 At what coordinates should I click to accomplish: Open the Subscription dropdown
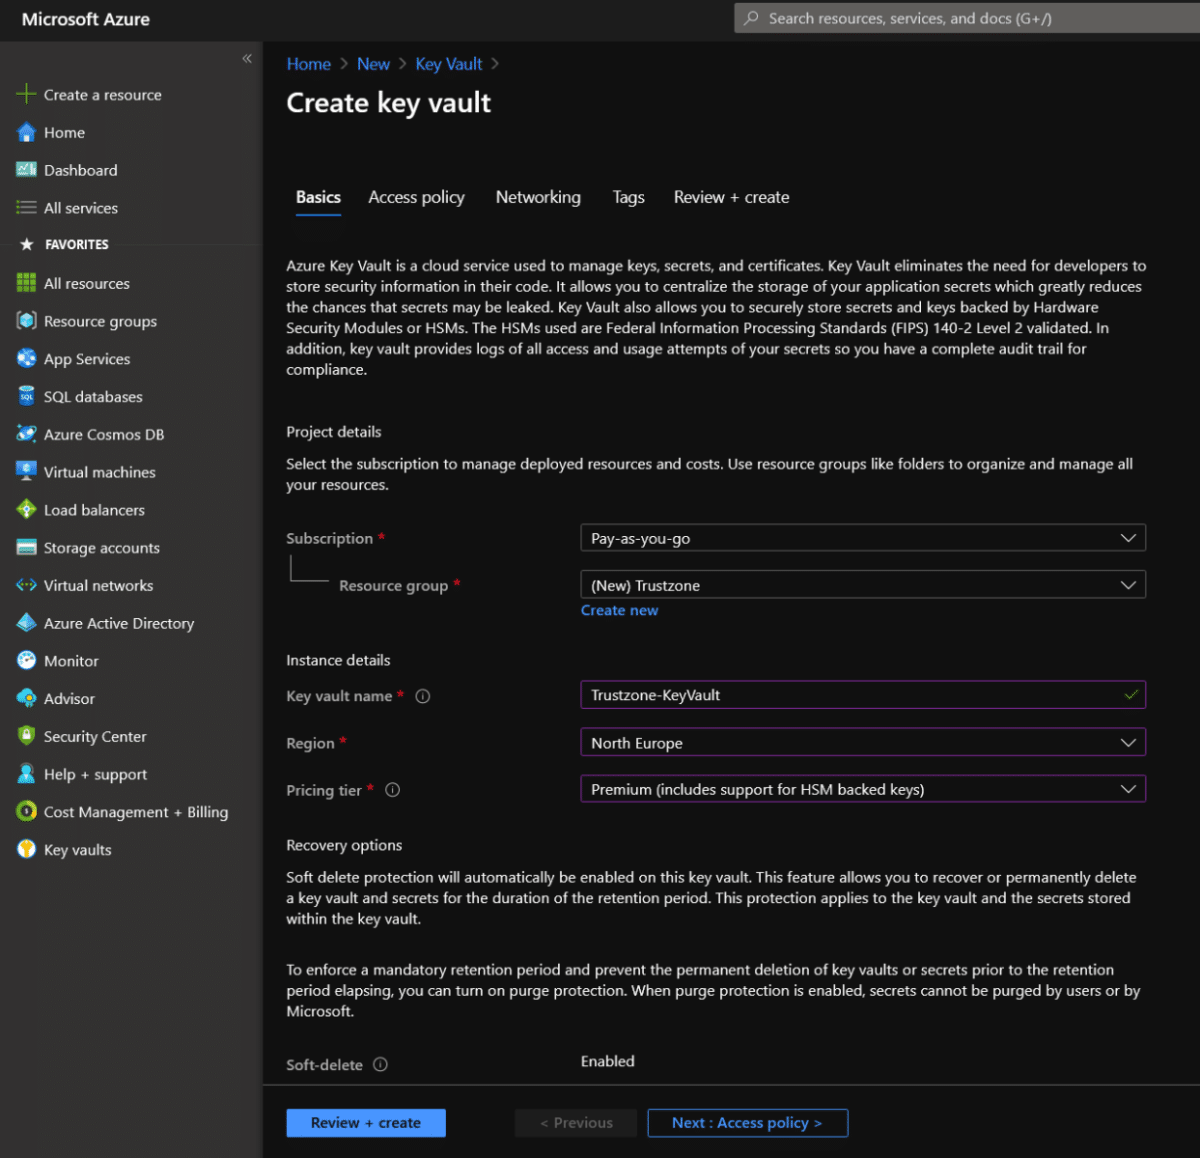(x=862, y=537)
